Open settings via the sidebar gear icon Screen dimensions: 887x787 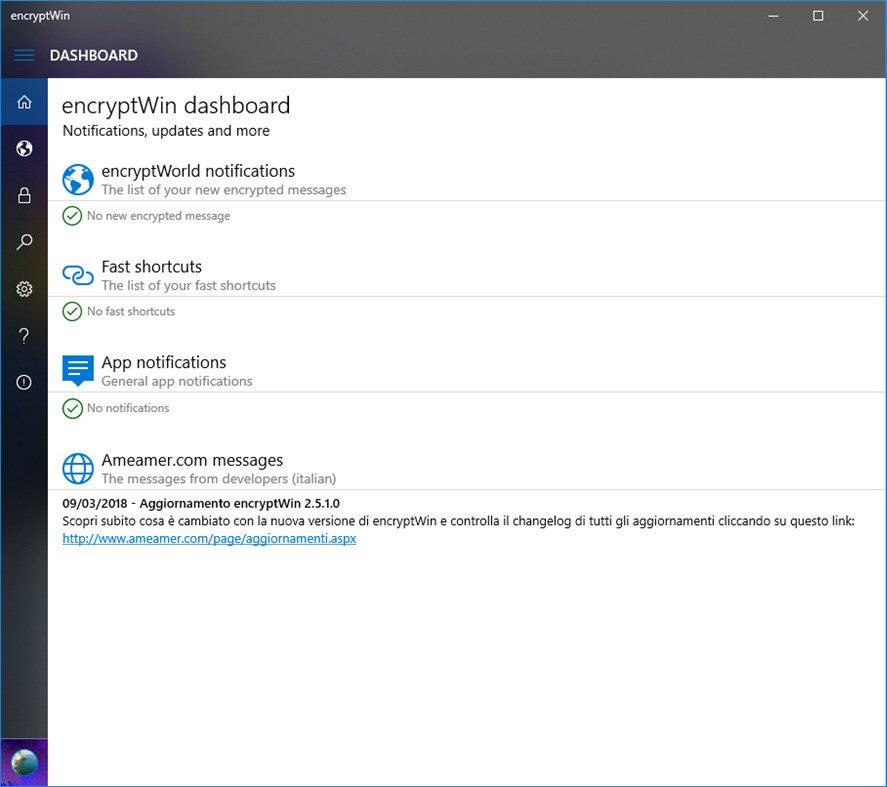(24, 289)
